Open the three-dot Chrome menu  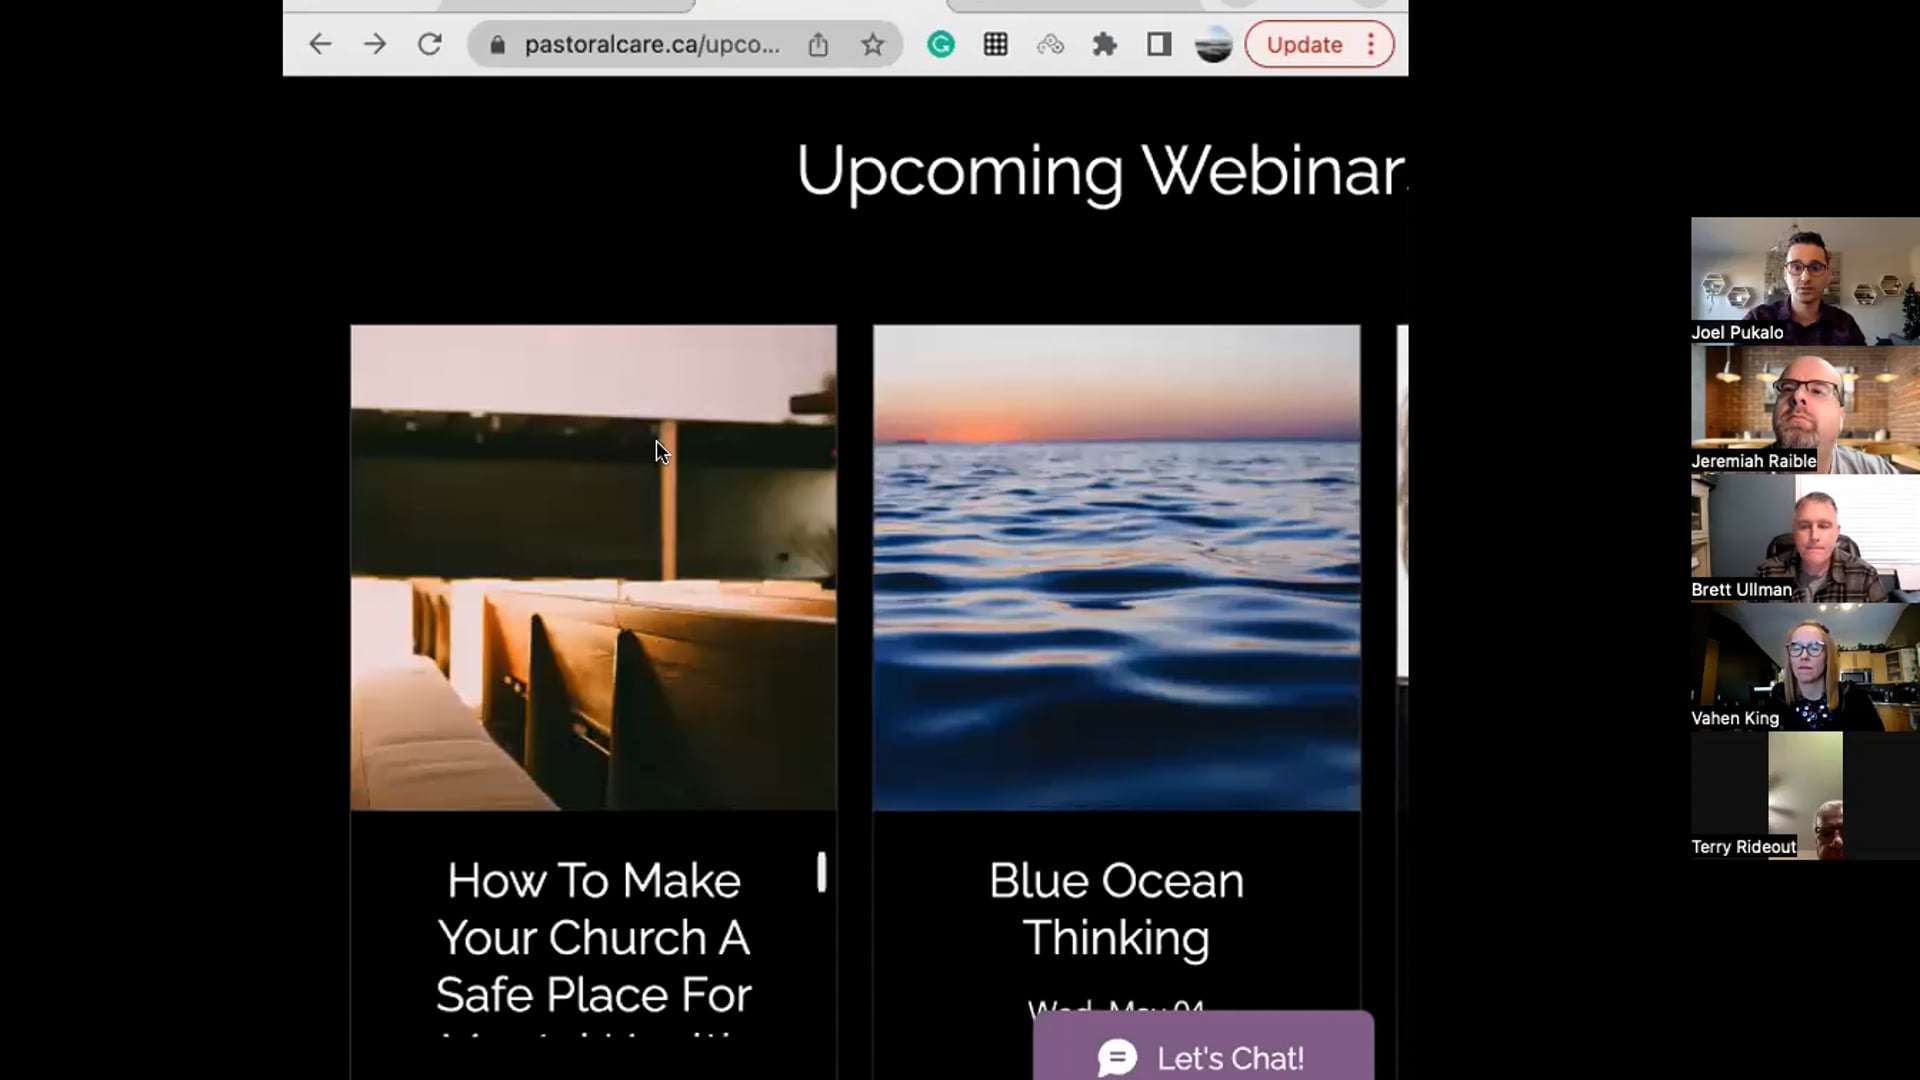[x=1371, y=45]
